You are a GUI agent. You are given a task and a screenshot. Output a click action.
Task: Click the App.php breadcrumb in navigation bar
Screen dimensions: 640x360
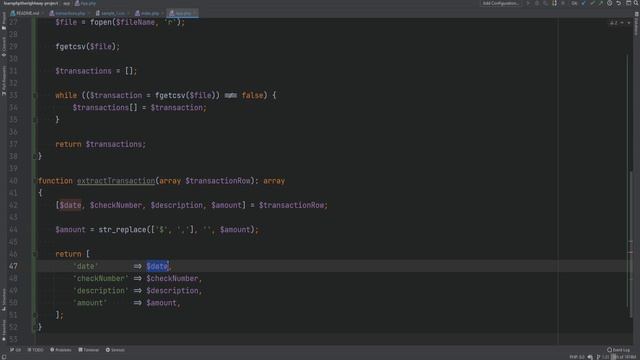click(x=85, y=3)
